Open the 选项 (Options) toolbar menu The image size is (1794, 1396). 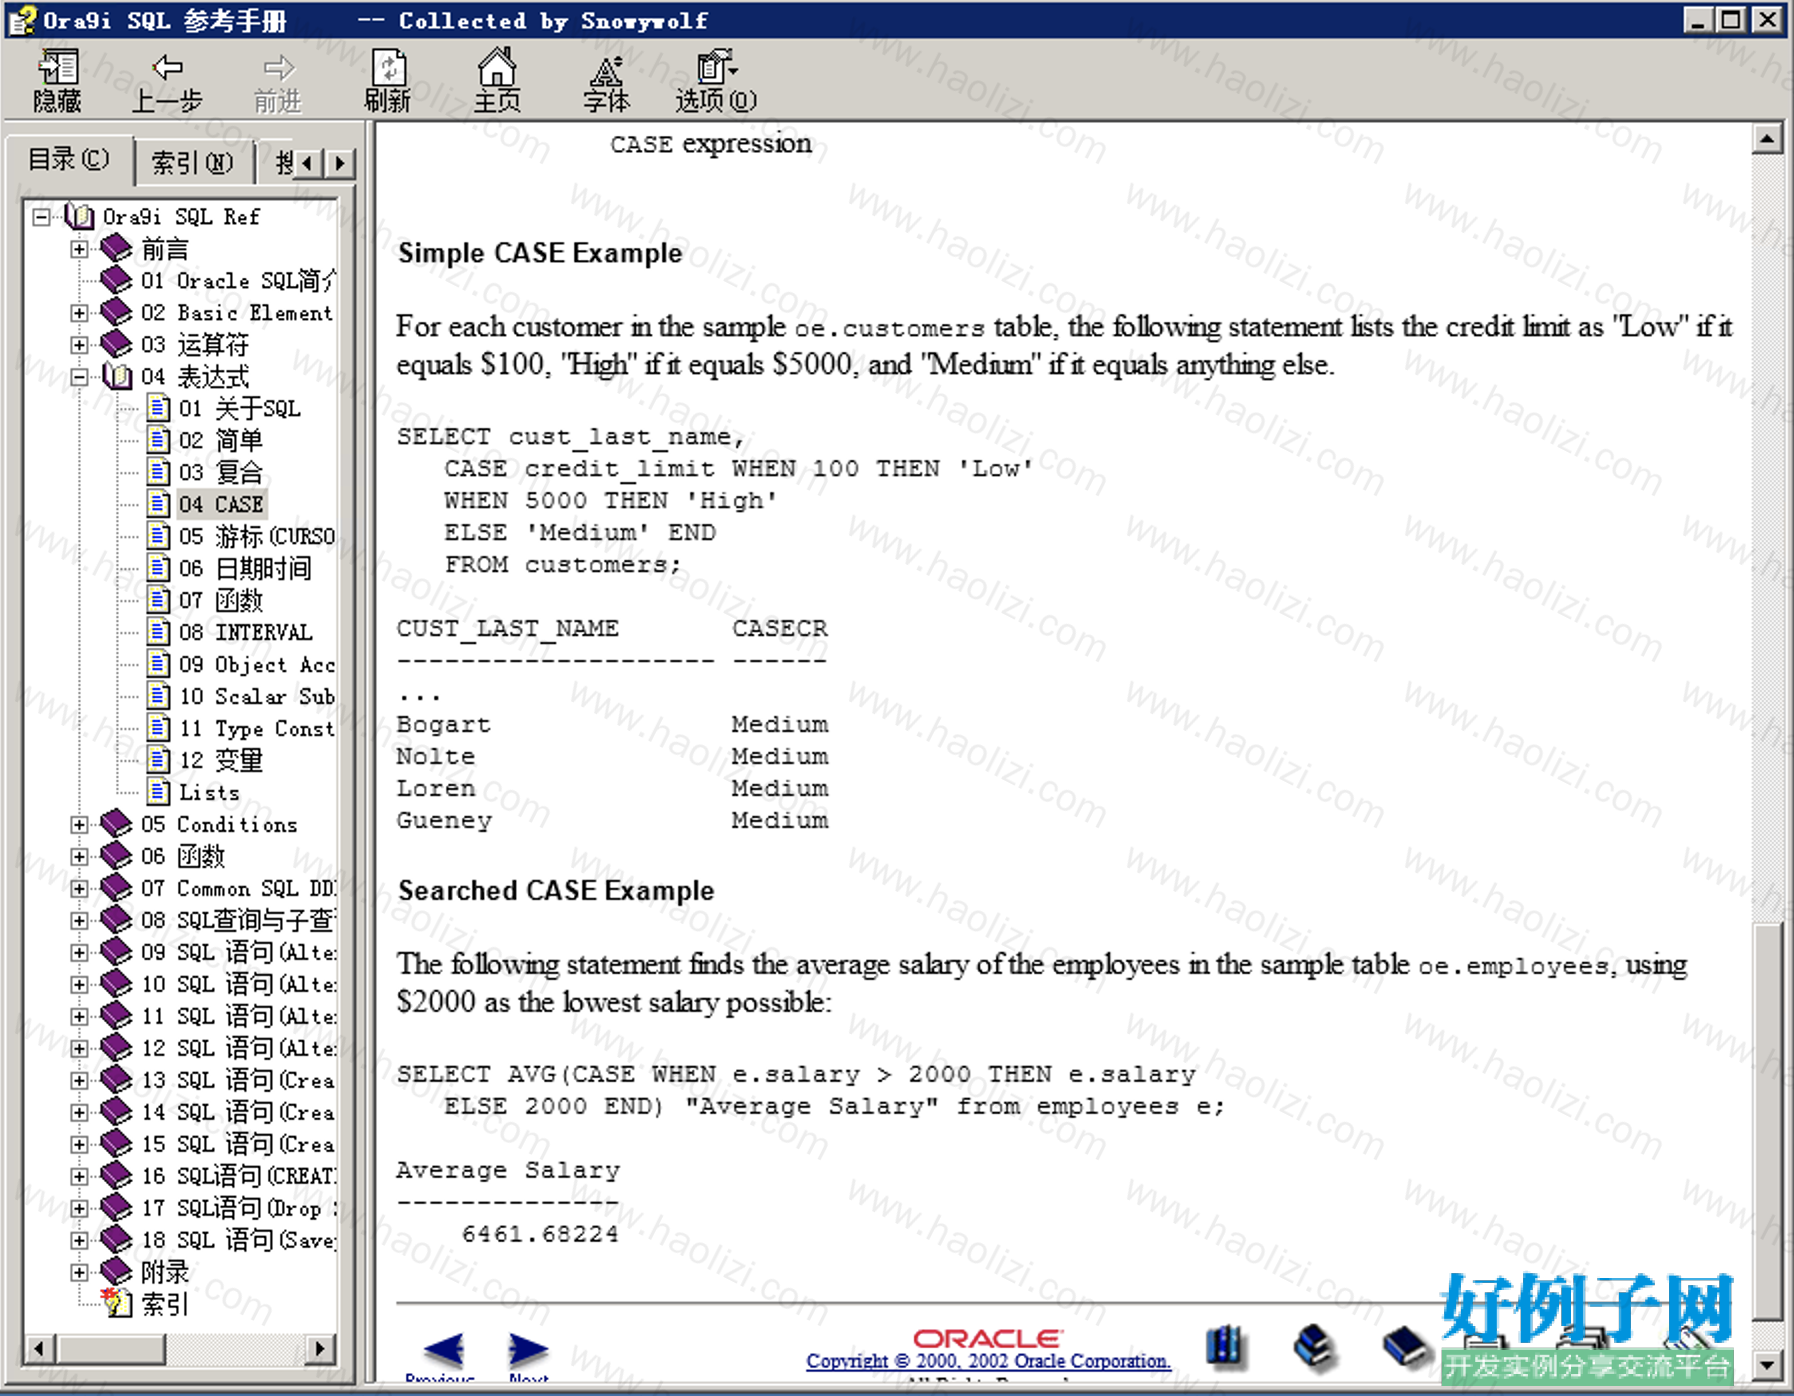pyautogui.click(x=716, y=82)
